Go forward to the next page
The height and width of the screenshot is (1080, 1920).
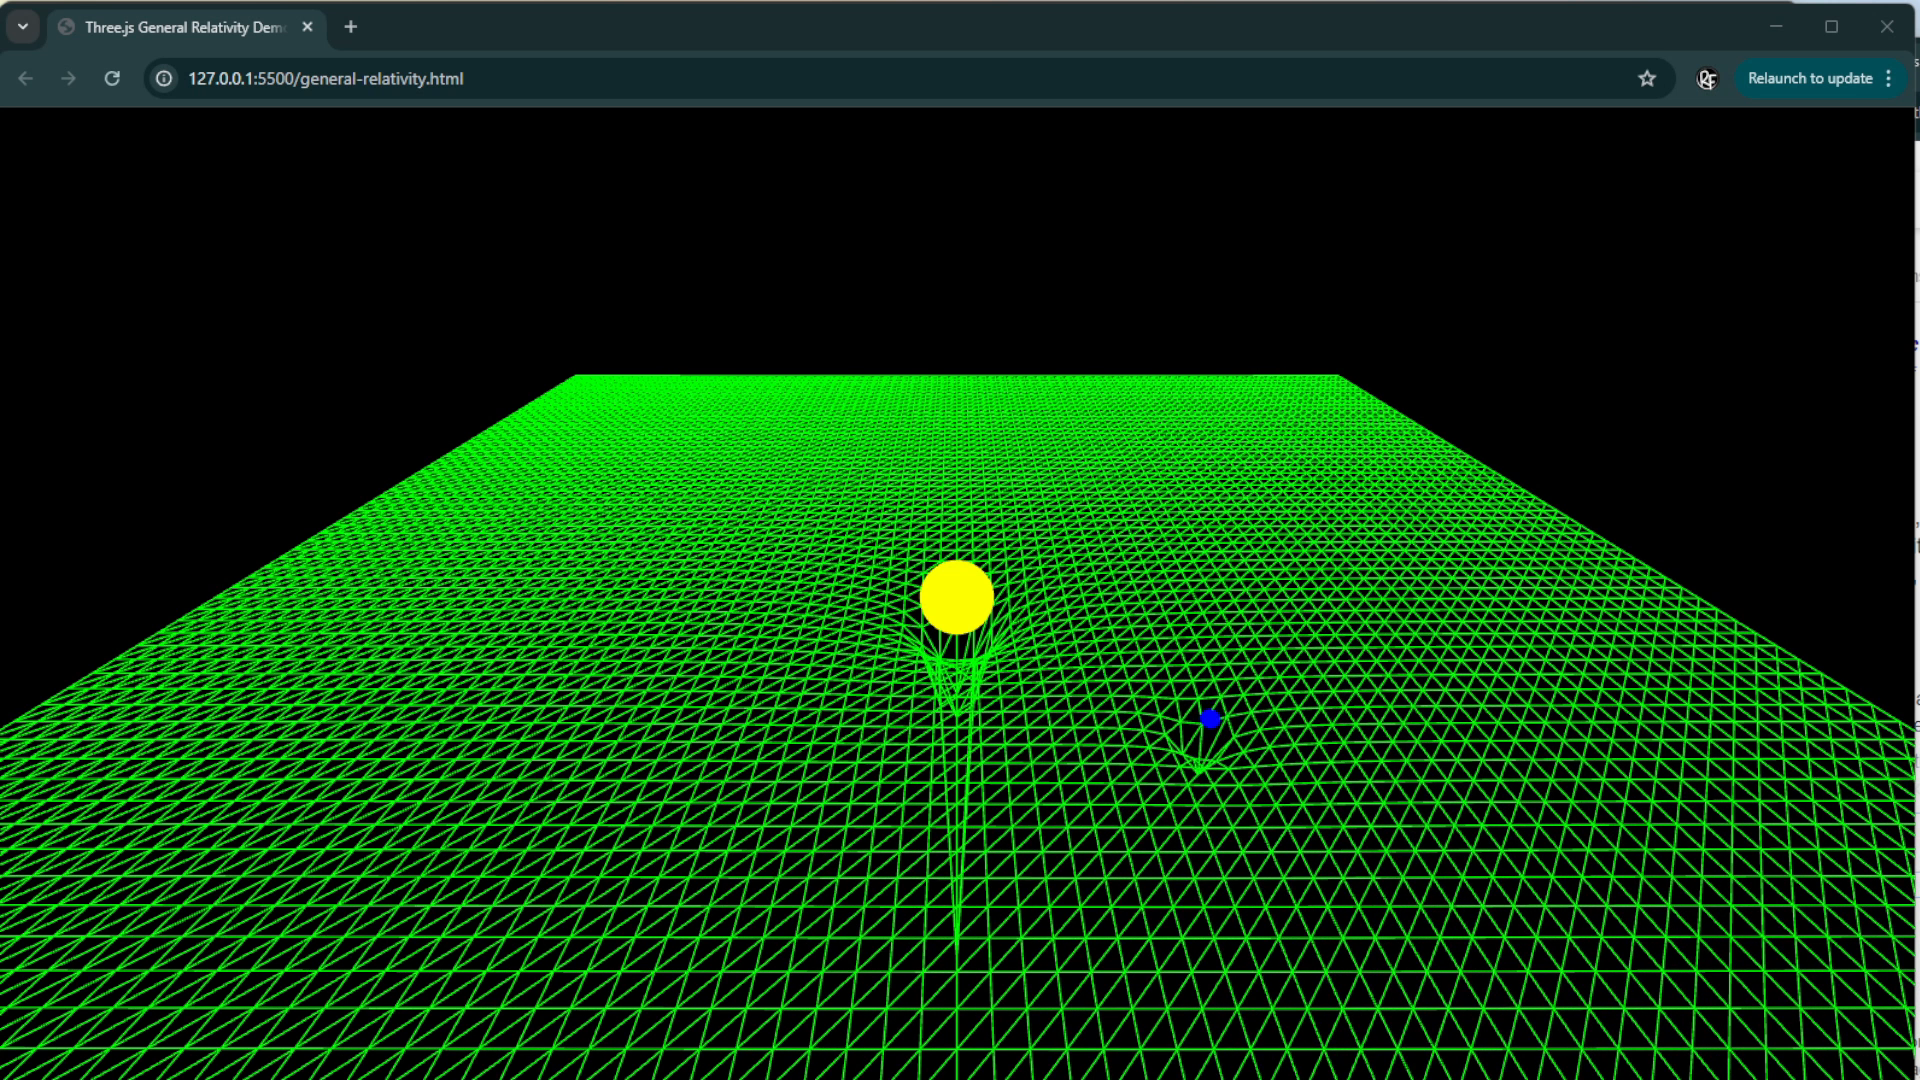click(68, 78)
